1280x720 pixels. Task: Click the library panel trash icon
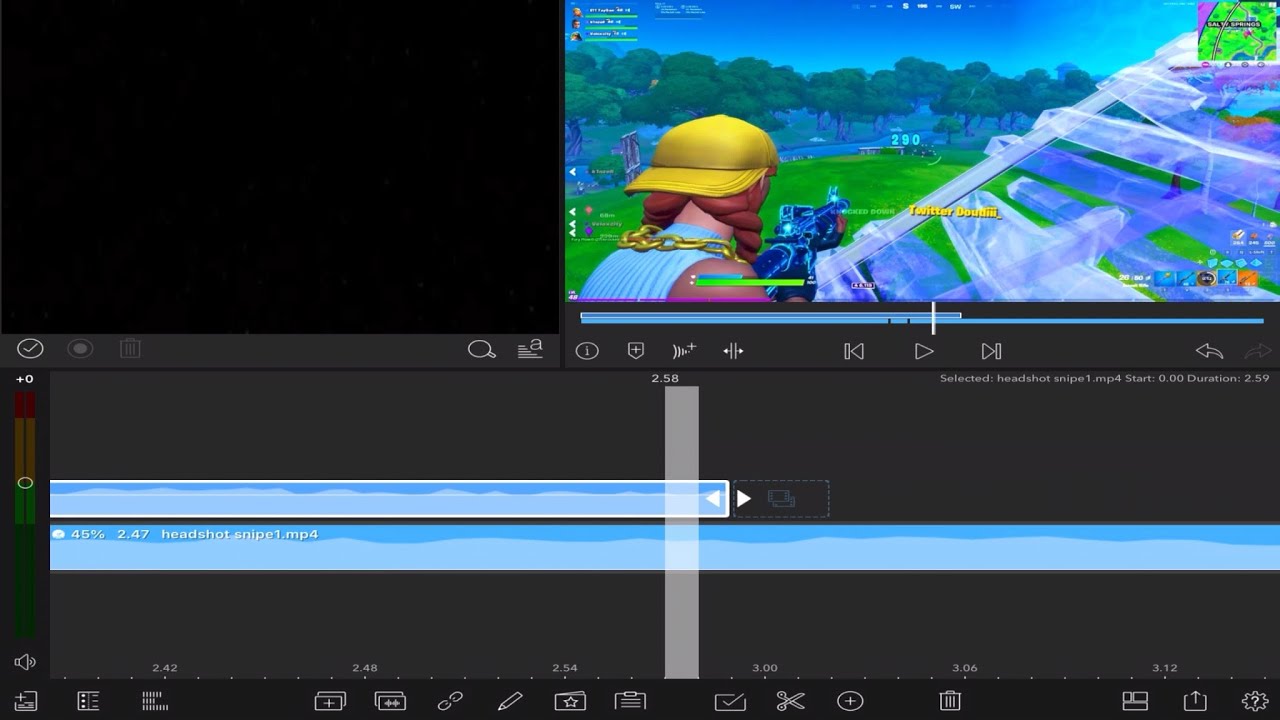[130, 348]
